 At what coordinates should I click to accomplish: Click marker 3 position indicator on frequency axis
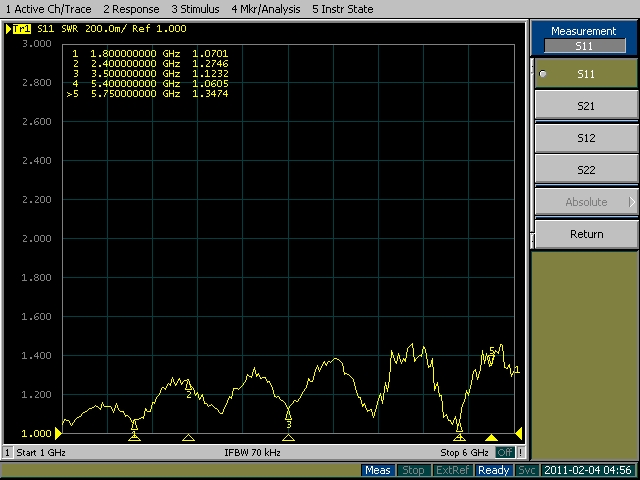click(289, 438)
